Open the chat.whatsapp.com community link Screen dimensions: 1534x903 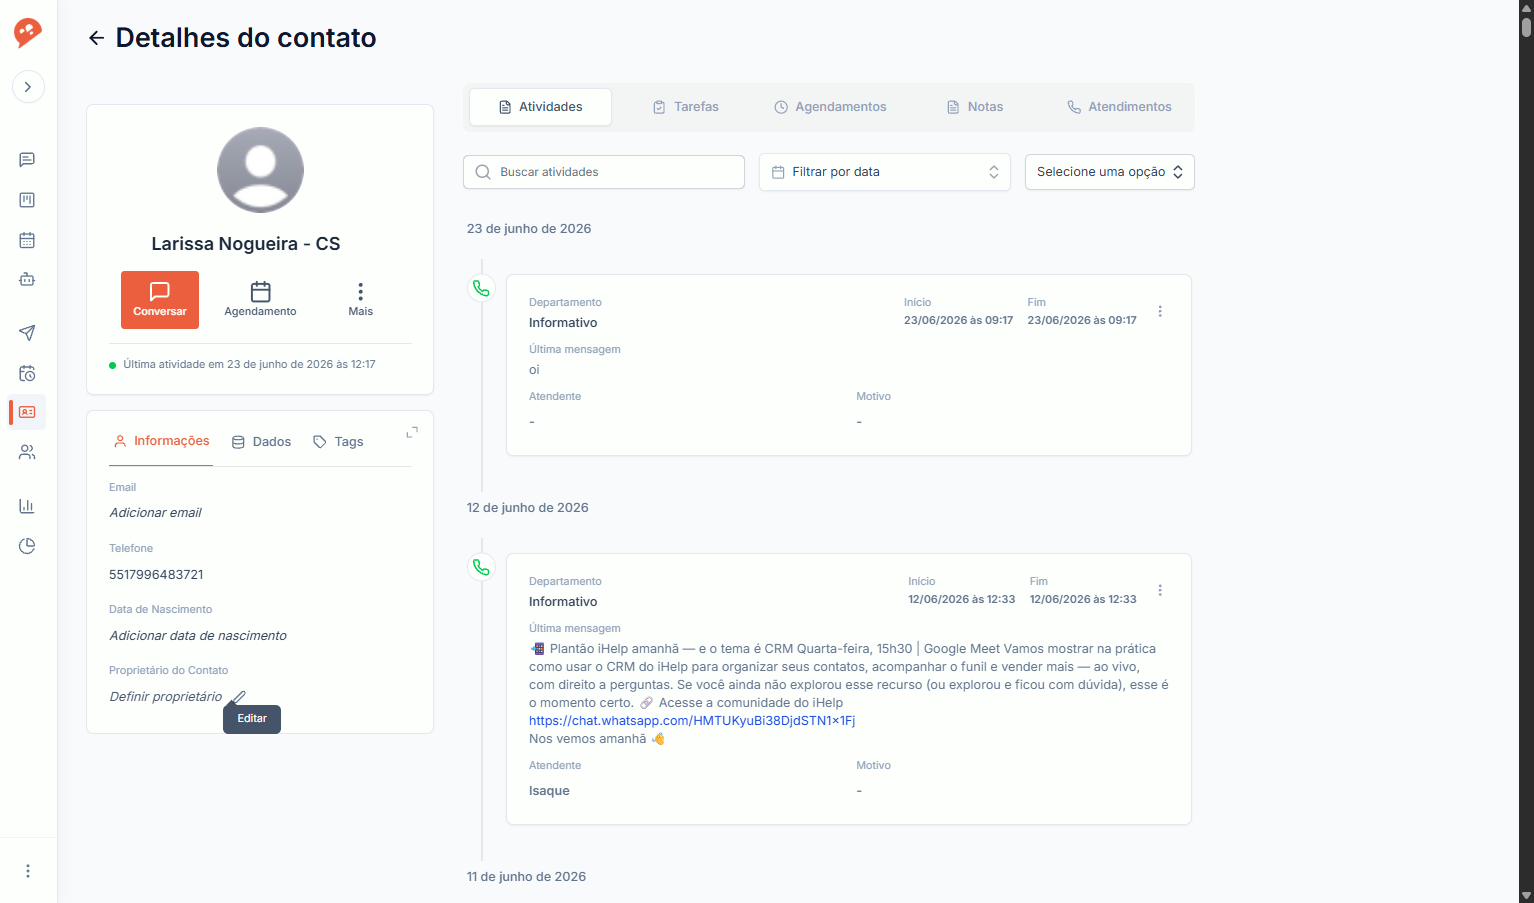692,721
